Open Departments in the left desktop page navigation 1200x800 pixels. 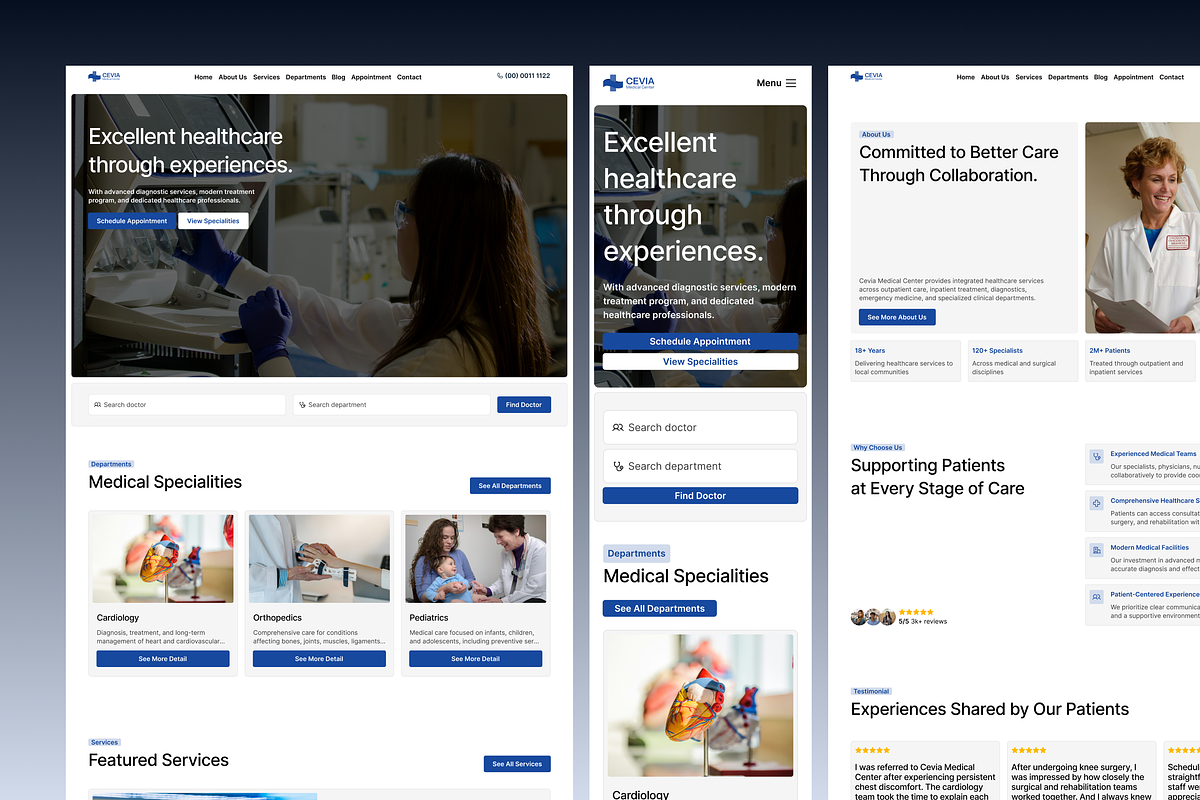tap(306, 77)
